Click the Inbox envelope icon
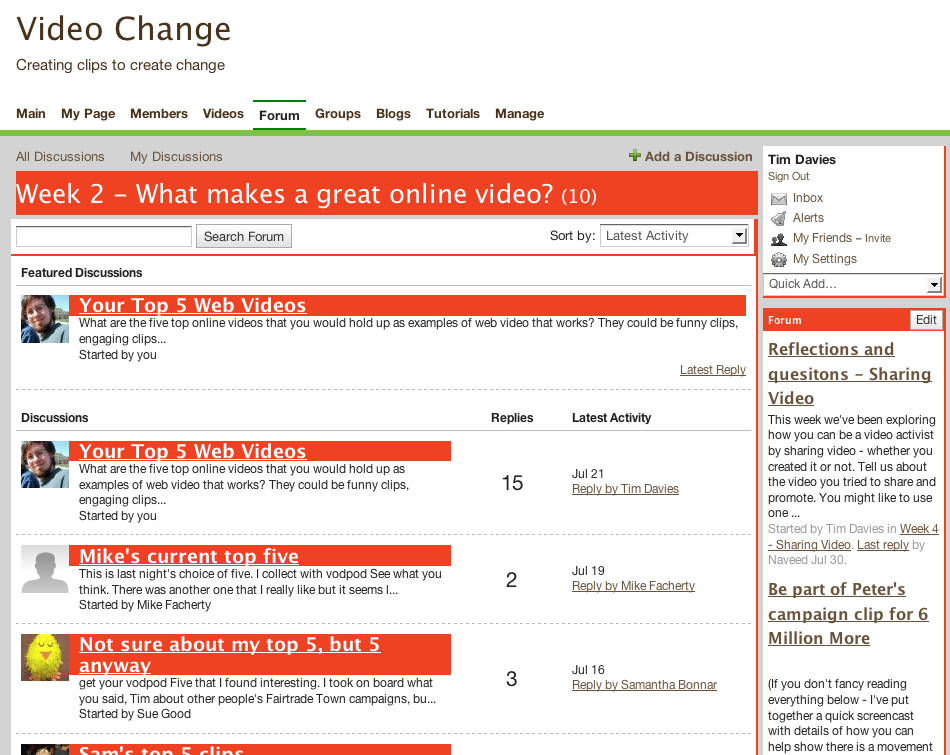 [778, 199]
